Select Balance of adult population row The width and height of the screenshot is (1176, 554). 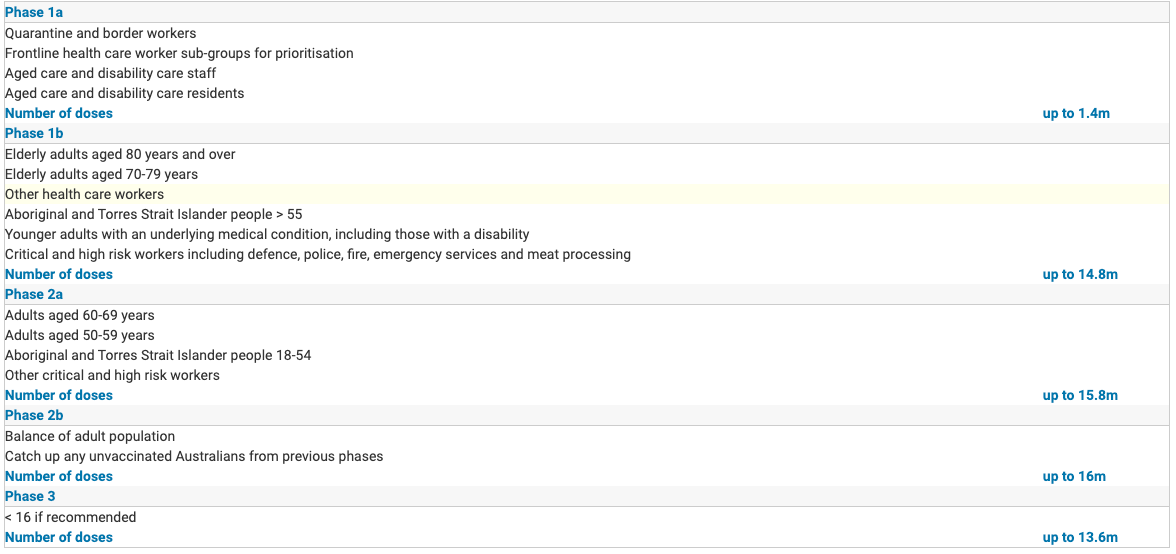tap(90, 436)
